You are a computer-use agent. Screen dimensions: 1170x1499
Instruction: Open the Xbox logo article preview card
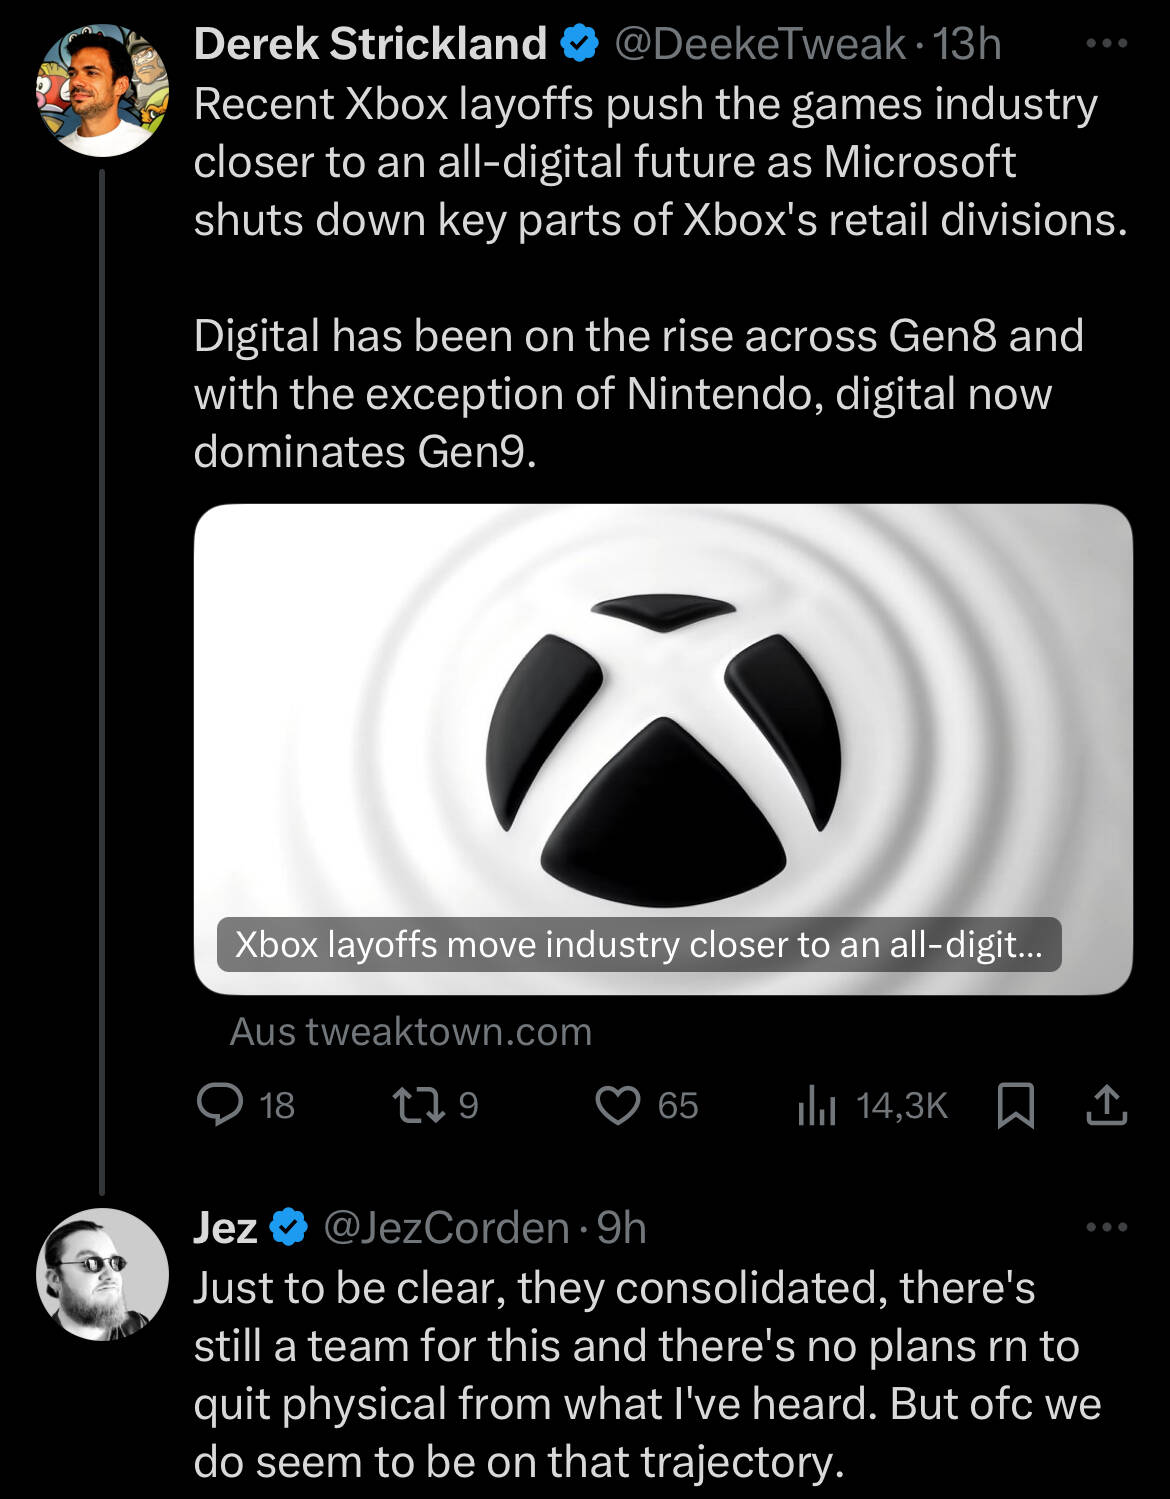662,748
